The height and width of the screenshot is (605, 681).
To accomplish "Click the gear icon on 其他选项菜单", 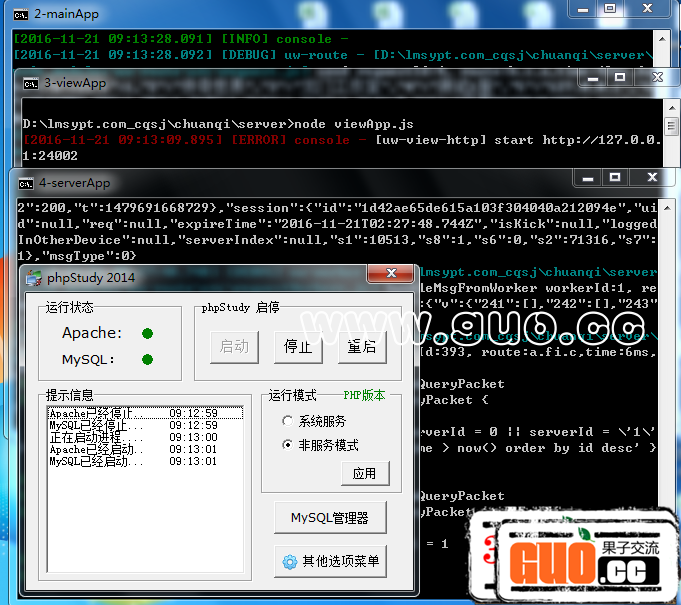I will (290, 562).
